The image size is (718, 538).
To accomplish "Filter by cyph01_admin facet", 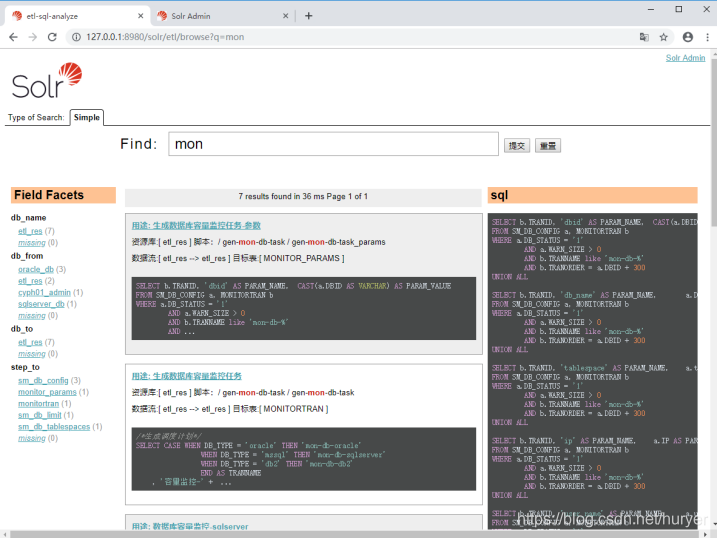I will [x=44, y=292].
